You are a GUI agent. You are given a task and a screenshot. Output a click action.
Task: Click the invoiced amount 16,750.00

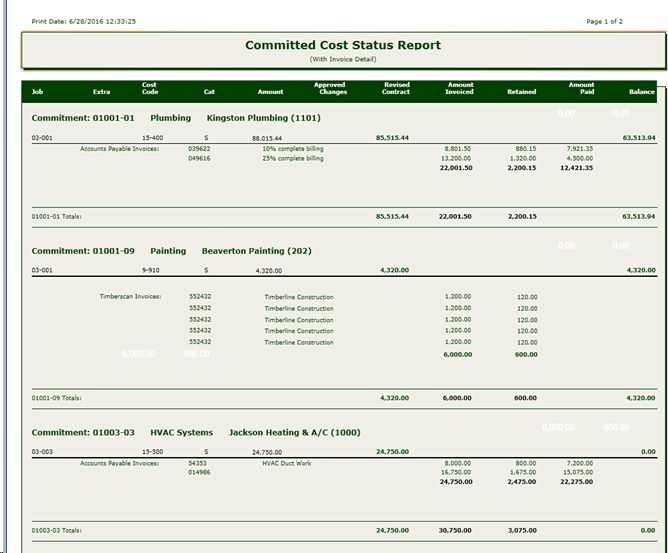pyautogui.click(x=456, y=472)
